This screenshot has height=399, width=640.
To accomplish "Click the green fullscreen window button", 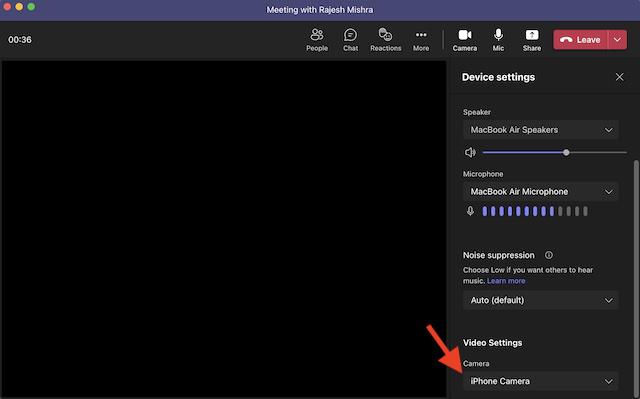I will tap(31, 7).
